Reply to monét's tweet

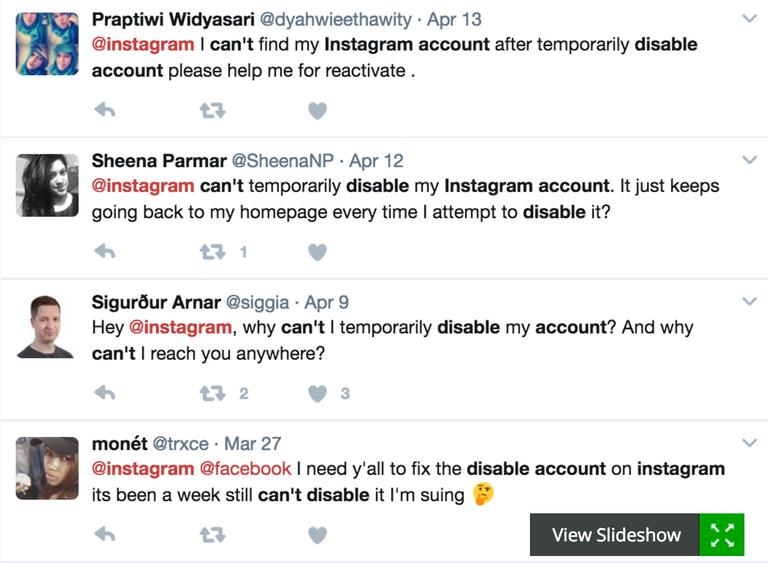[105, 534]
